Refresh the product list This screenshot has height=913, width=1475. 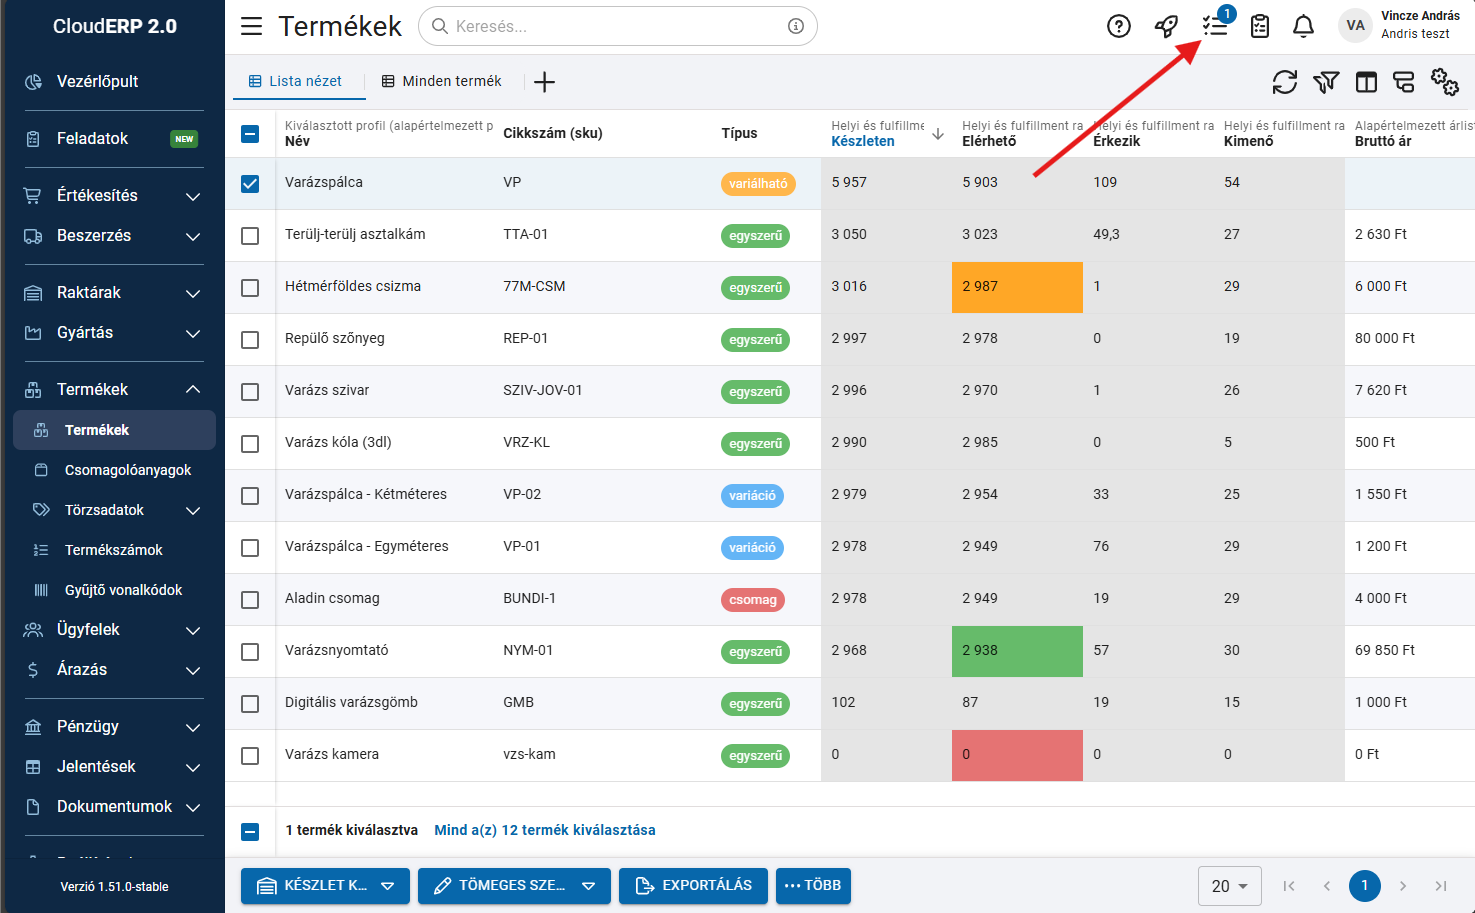[x=1284, y=82]
